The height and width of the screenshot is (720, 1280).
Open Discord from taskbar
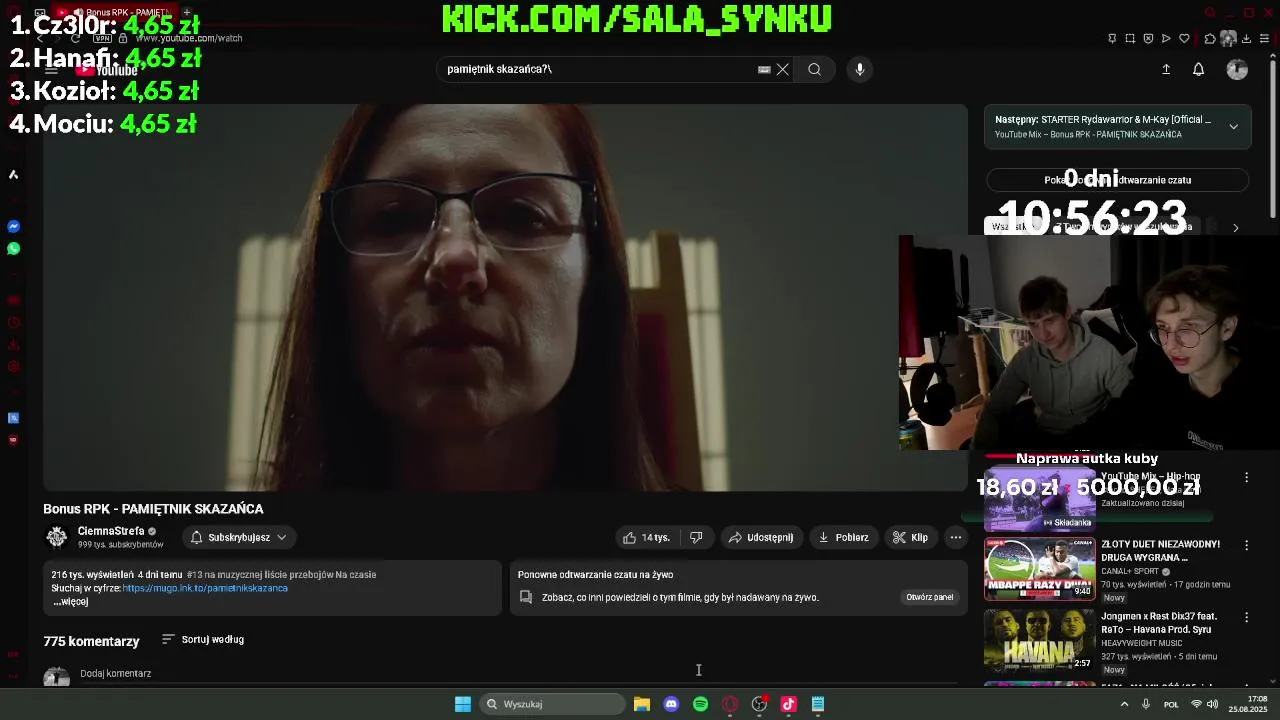click(x=671, y=704)
